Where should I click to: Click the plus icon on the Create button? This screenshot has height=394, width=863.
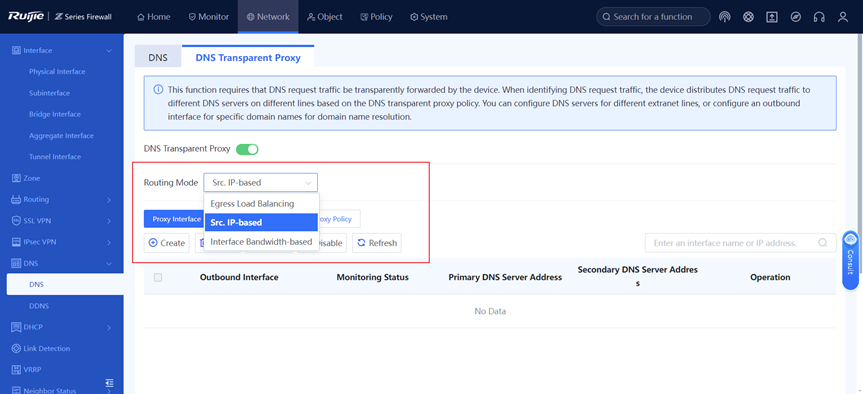(x=153, y=243)
